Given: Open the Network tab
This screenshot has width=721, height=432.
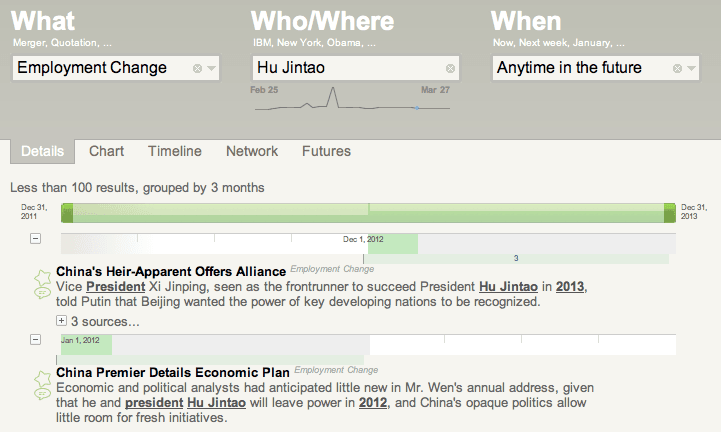Looking at the screenshot, I should point(252,151).
